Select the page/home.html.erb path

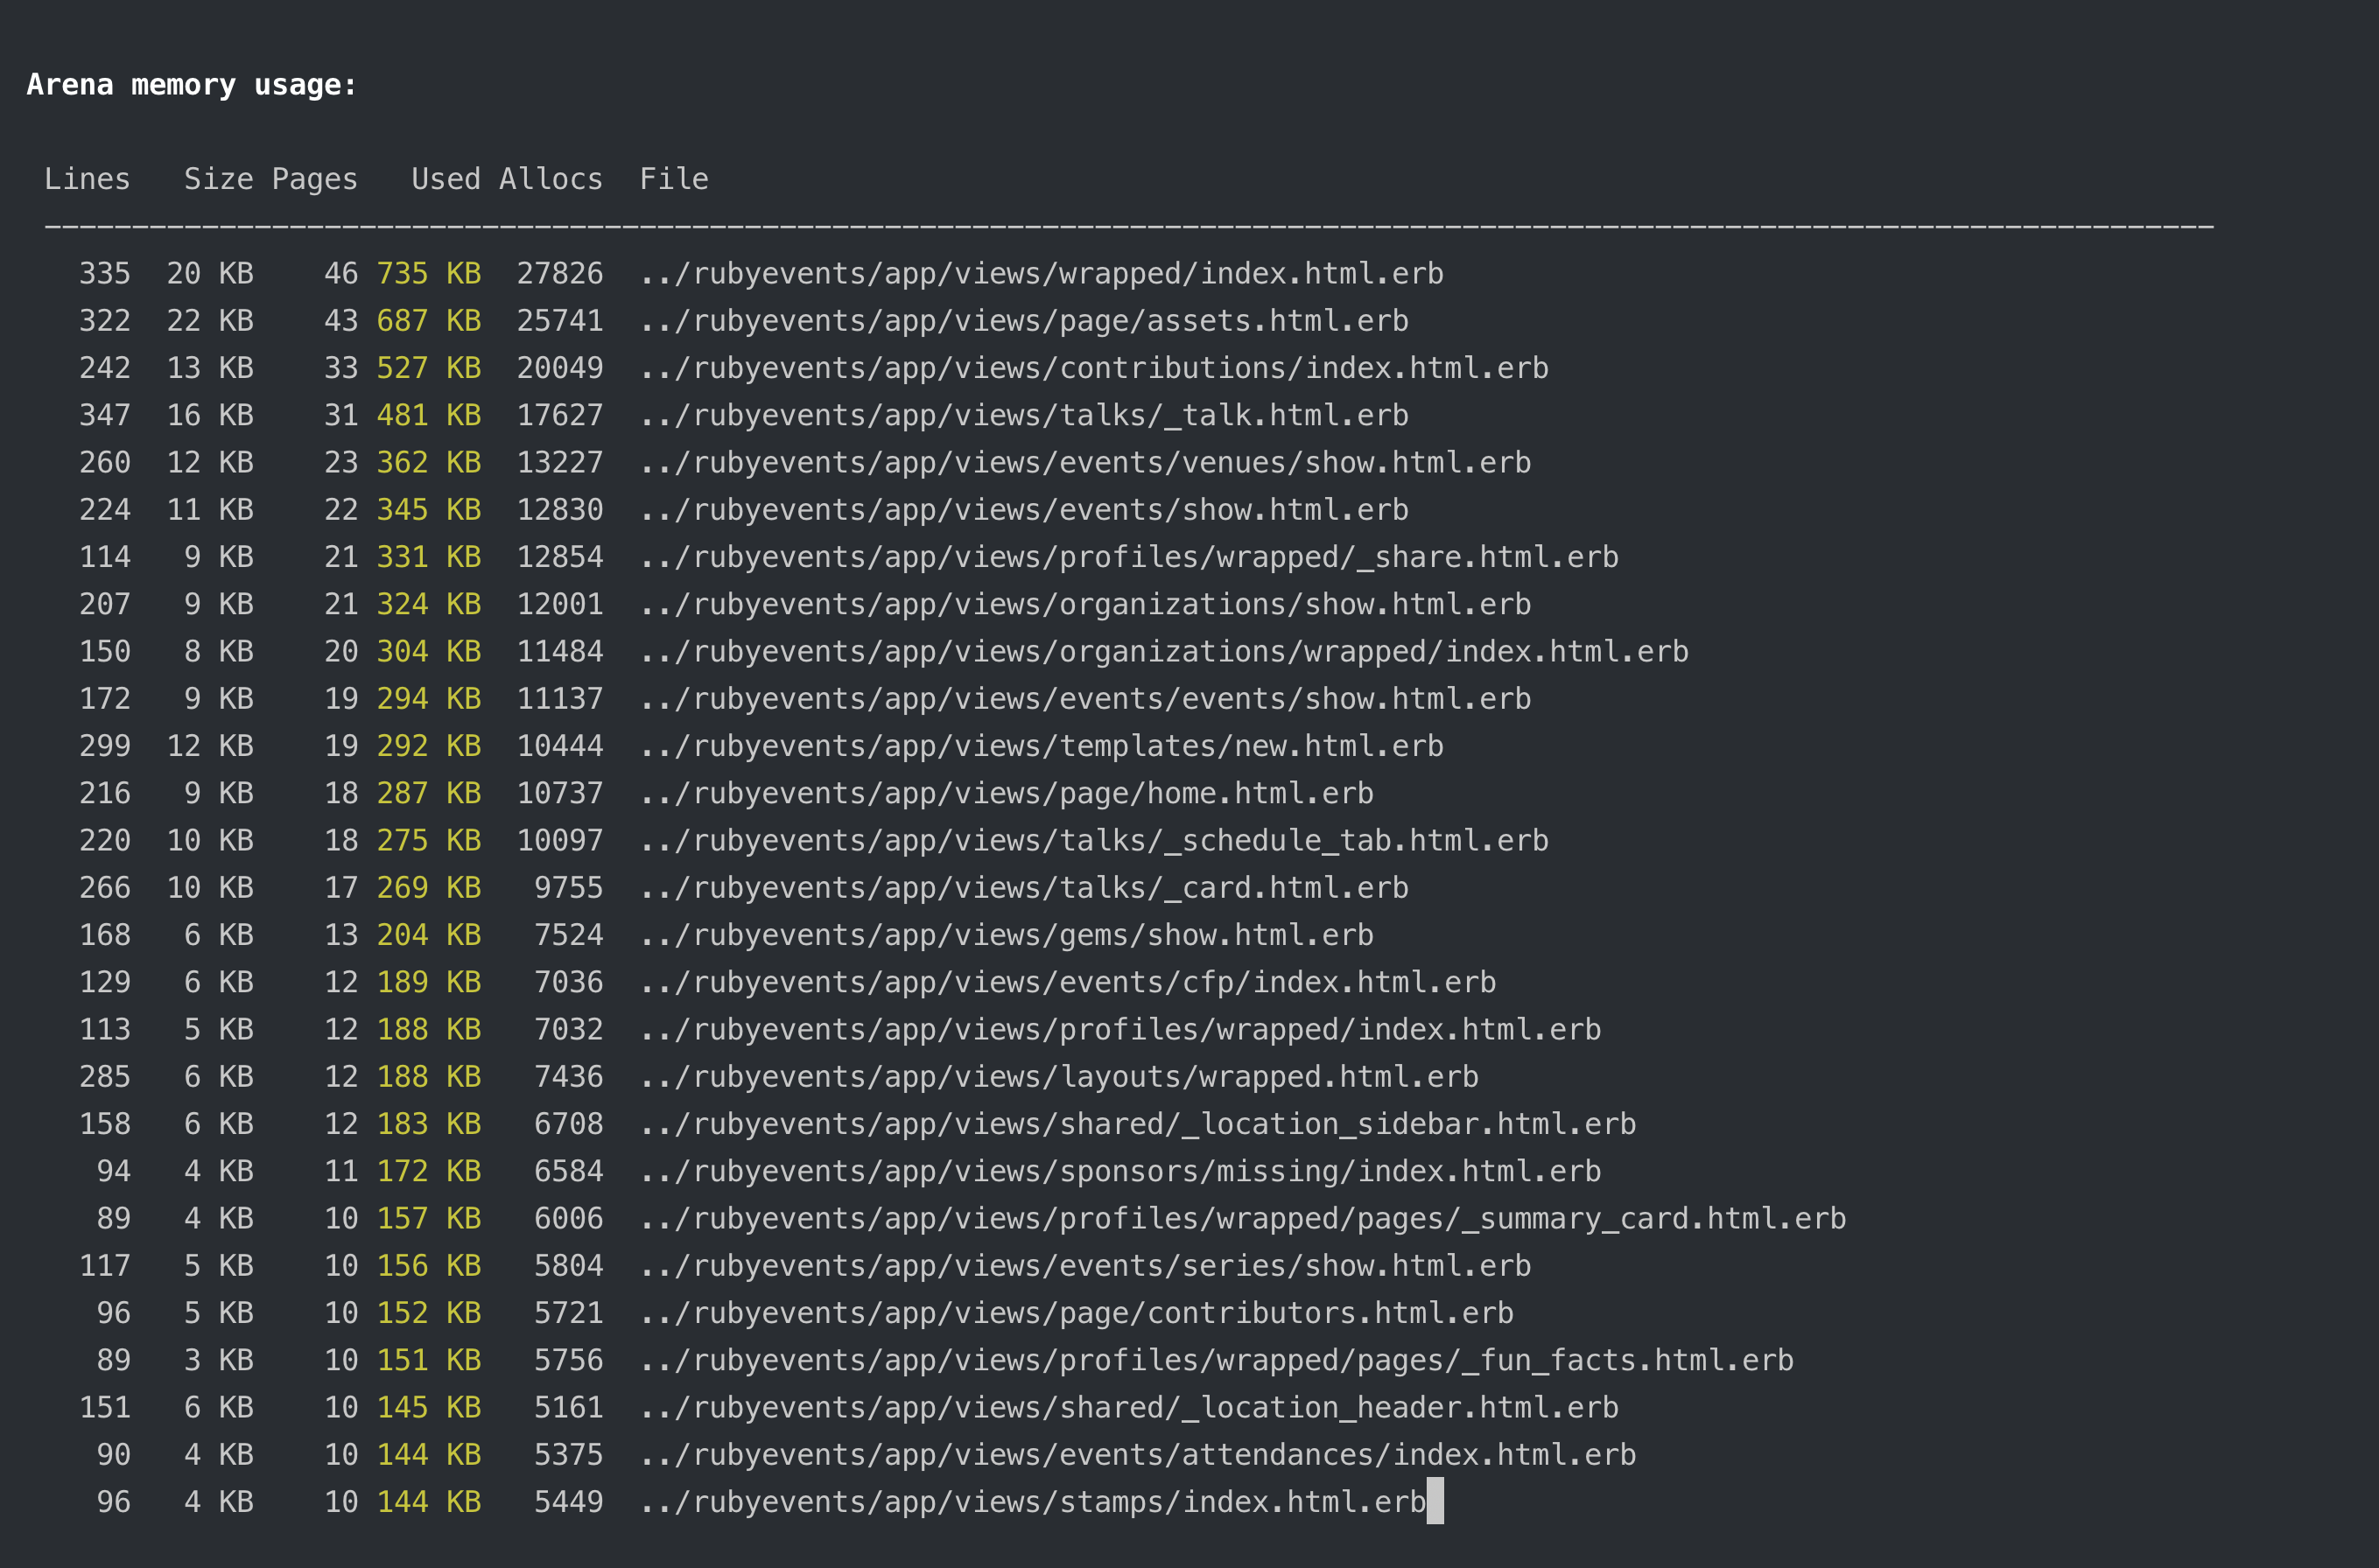(1007, 792)
